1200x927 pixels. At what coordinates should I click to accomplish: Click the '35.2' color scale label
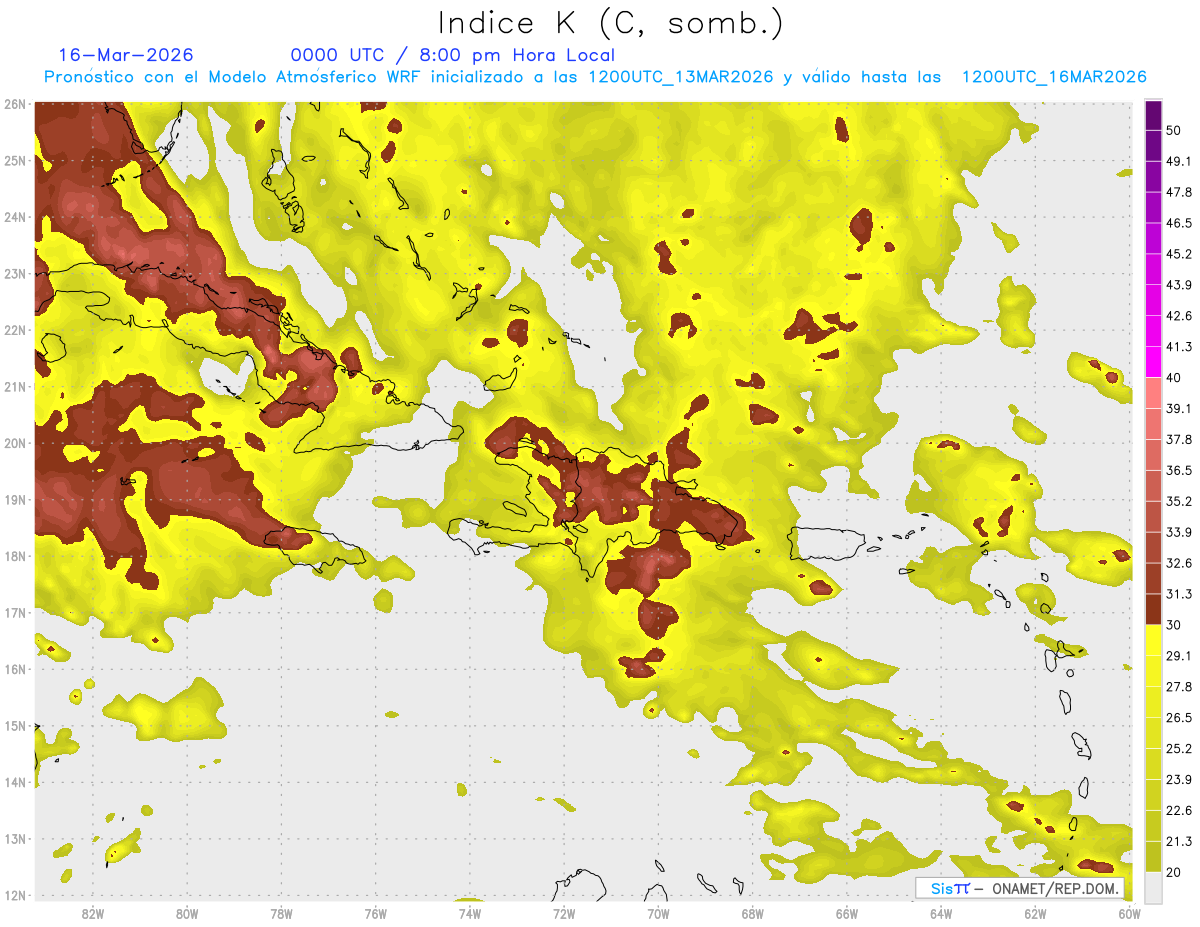(x=1179, y=501)
